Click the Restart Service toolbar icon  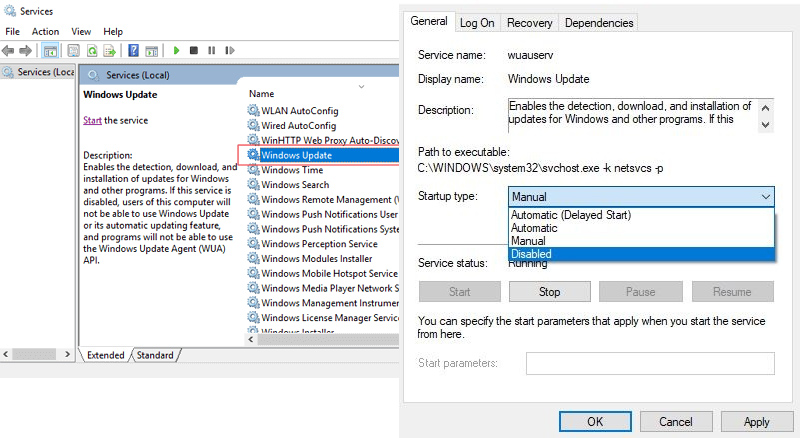(x=230, y=50)
